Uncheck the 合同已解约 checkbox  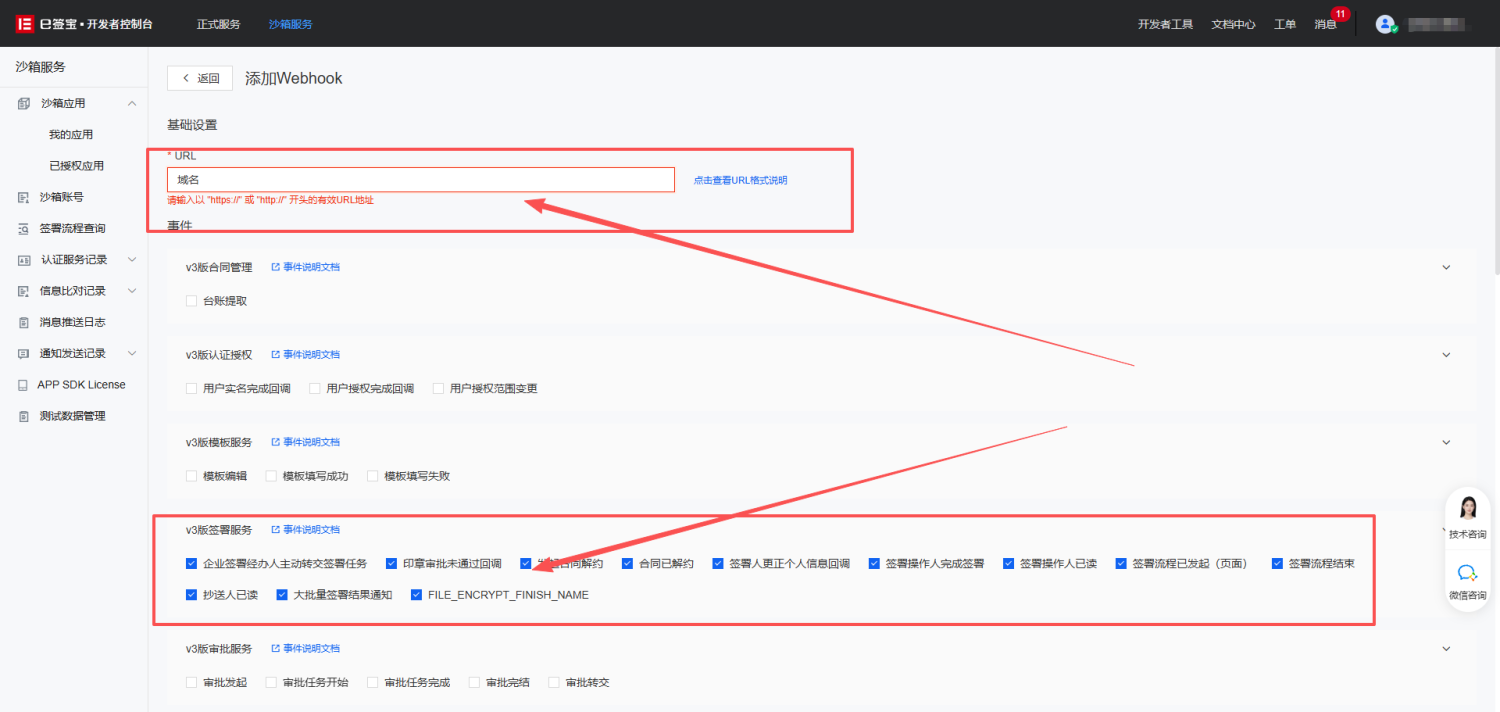(x=628, y=564)
